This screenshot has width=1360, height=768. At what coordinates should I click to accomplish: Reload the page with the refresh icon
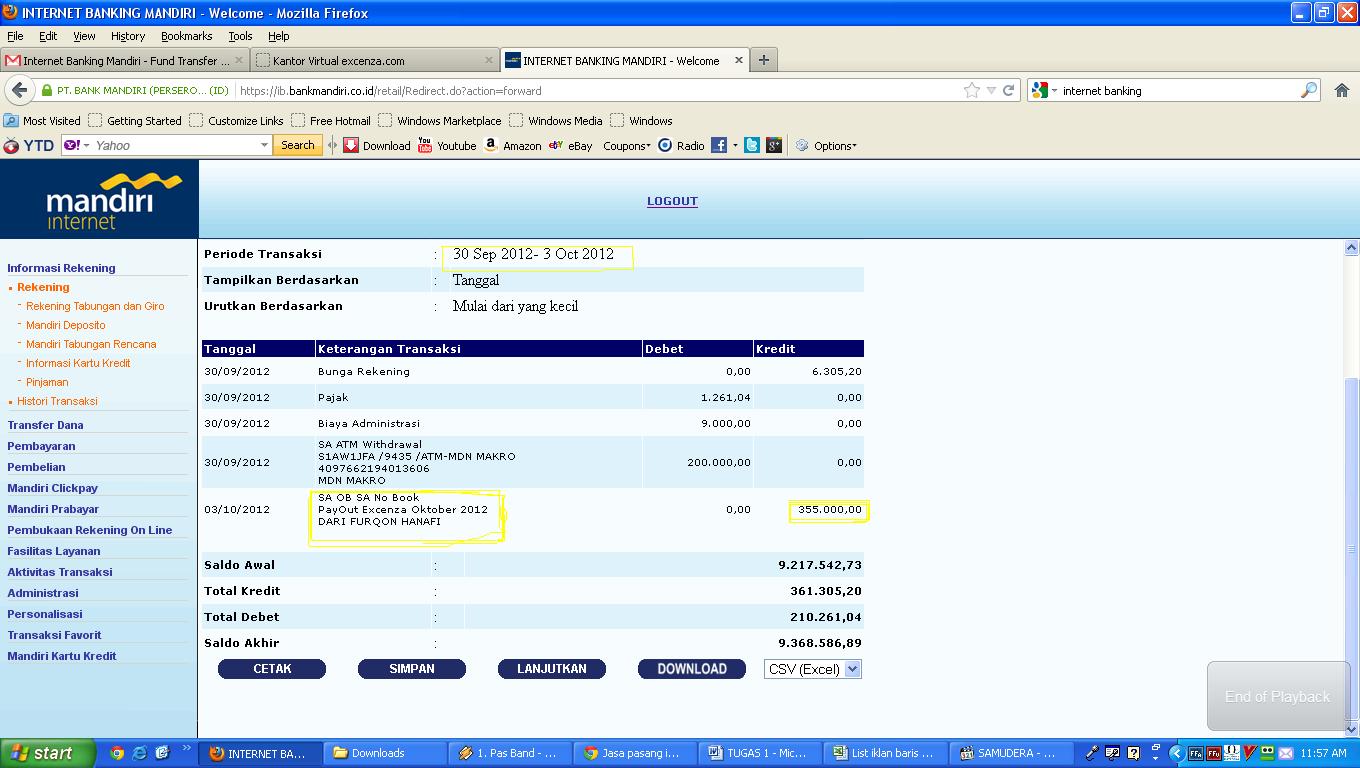coord(1009,90)
